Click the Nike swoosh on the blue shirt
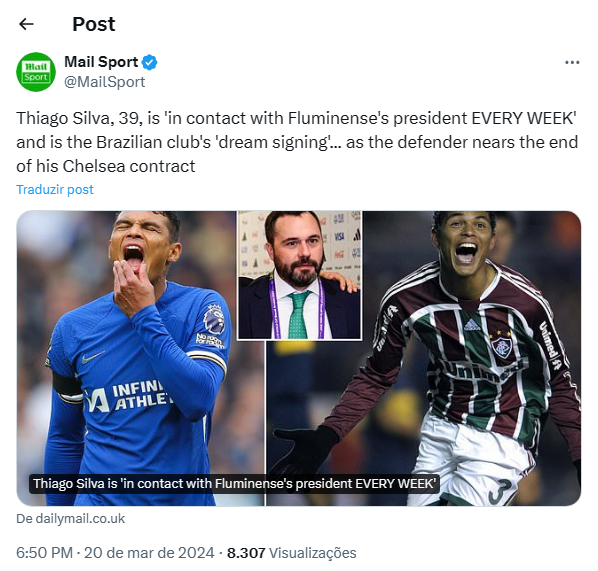Screen dimensions: 598x571 pos(93,357)
